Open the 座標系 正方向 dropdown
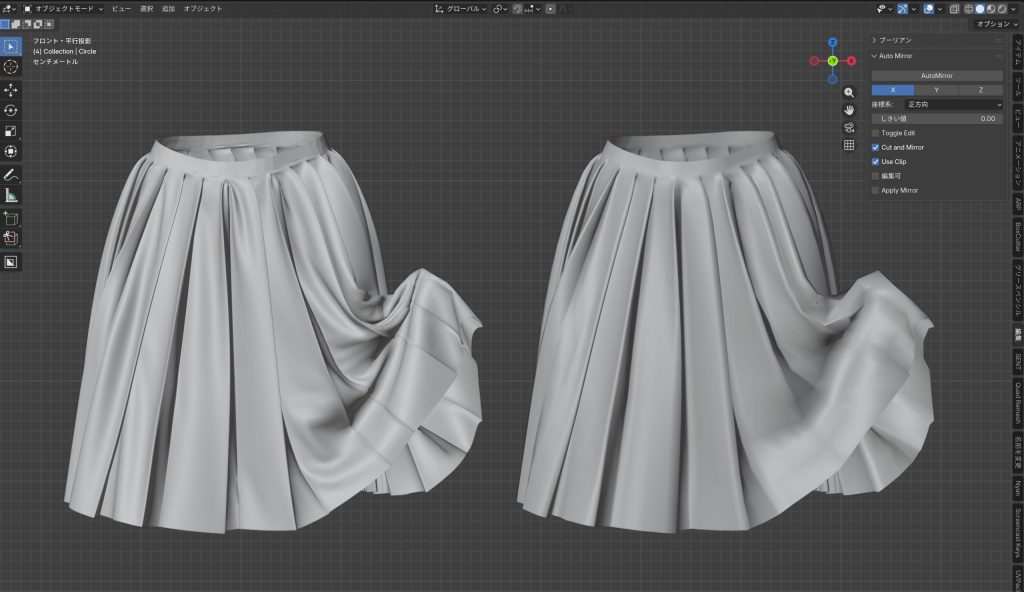This screenshot has width=1024, height=592. (x=952, y=104)
